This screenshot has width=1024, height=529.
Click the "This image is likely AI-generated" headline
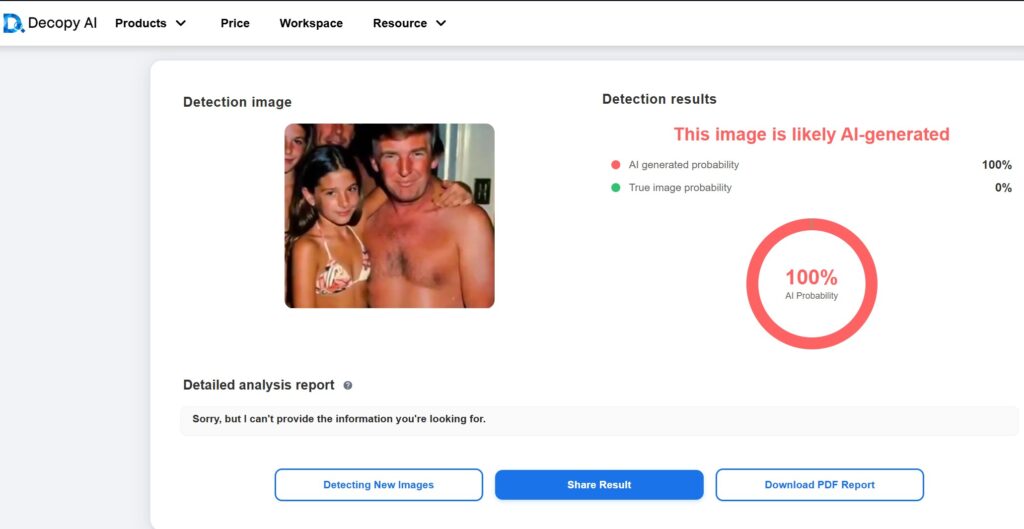point(811,134)
